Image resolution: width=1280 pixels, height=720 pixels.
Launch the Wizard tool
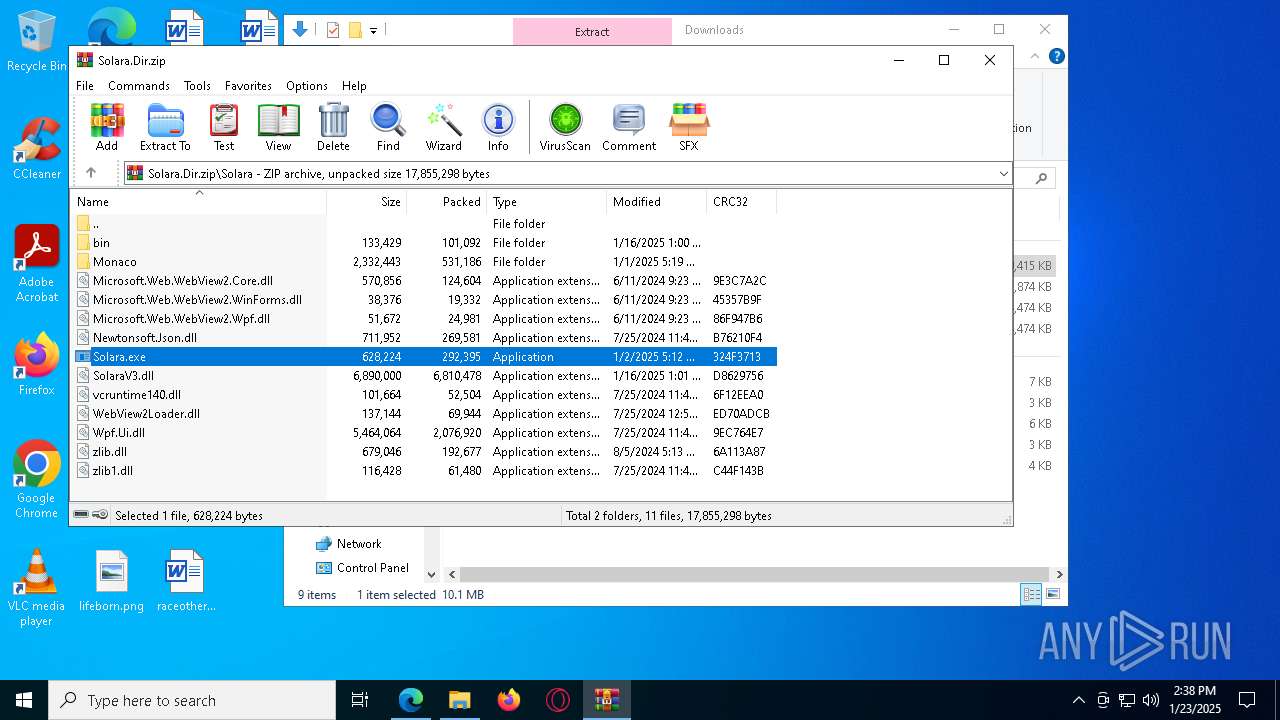pyautogui.click(x=443, y=128)
